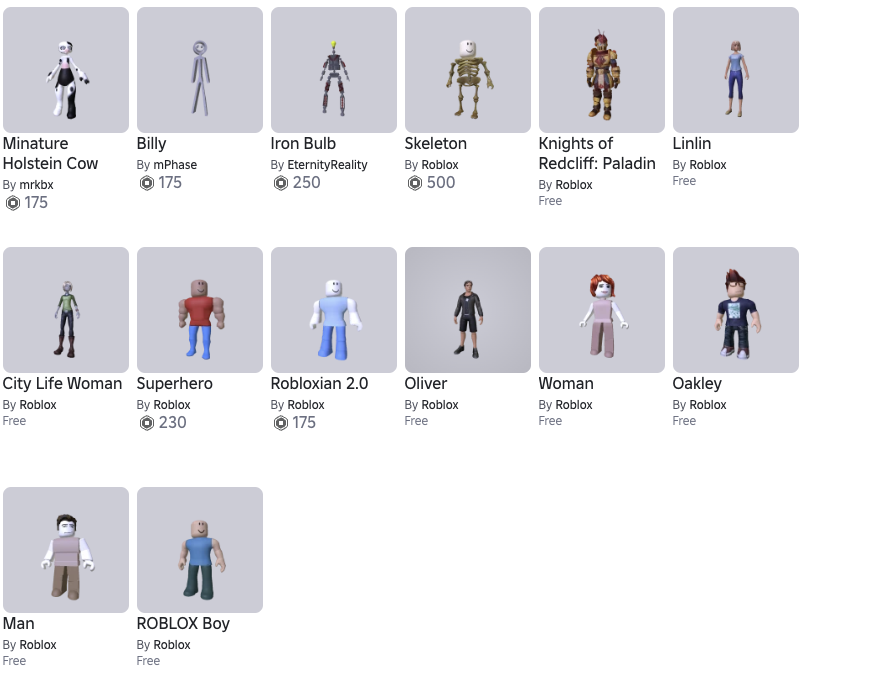Click the Robux icon beside Iron Bulb's price

click(281, 183)
